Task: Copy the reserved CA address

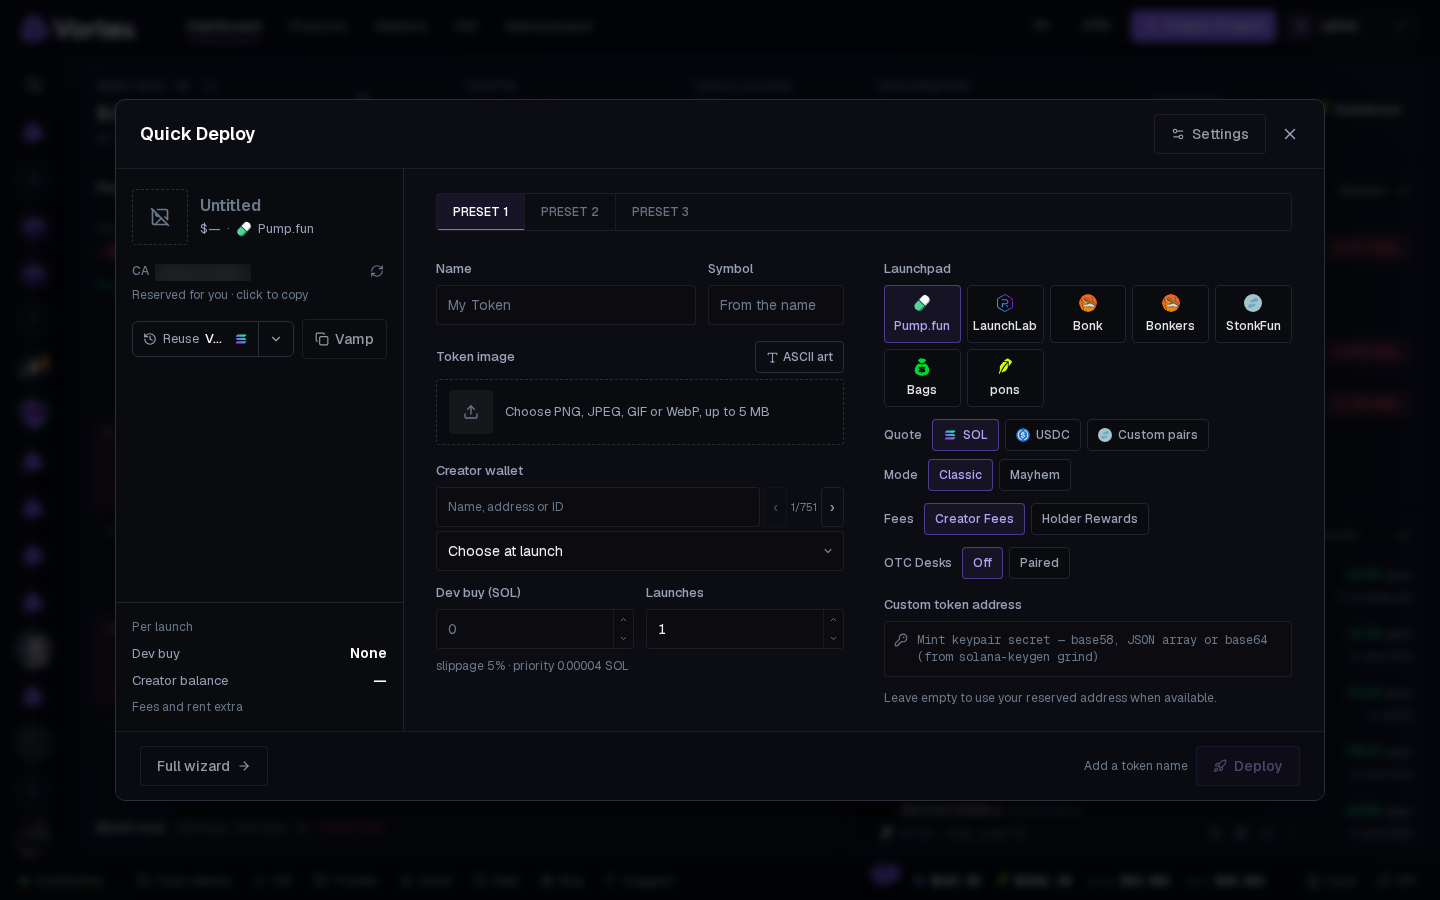Action: (203, 271)
